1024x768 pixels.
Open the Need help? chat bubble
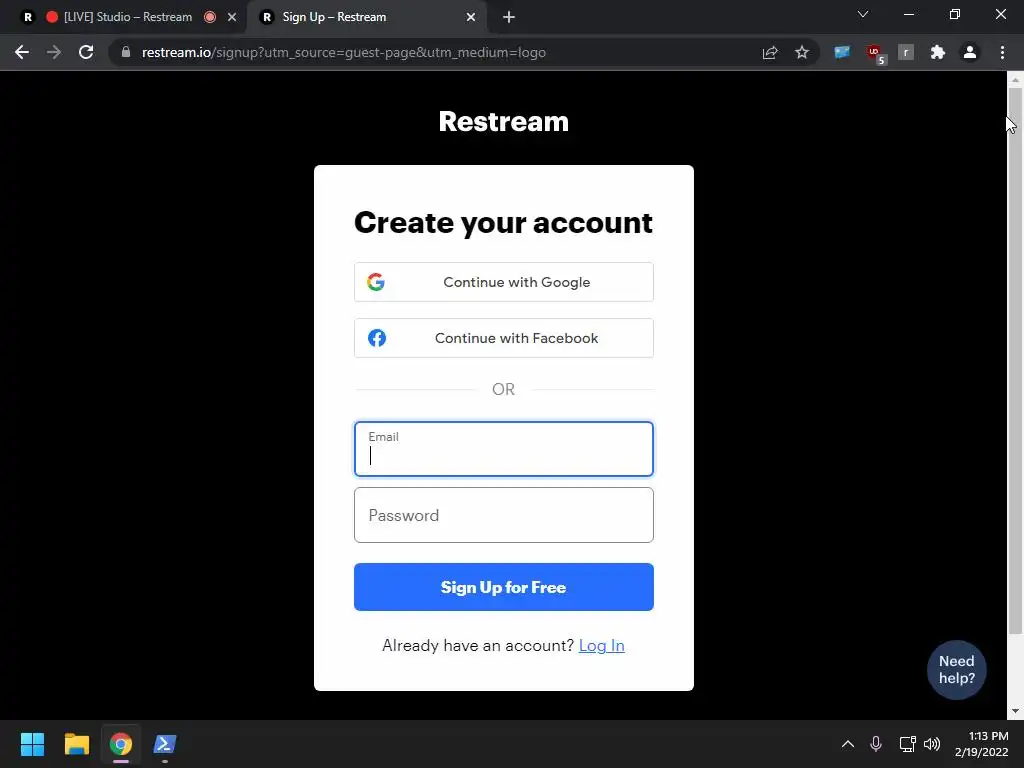pos(957,669)
